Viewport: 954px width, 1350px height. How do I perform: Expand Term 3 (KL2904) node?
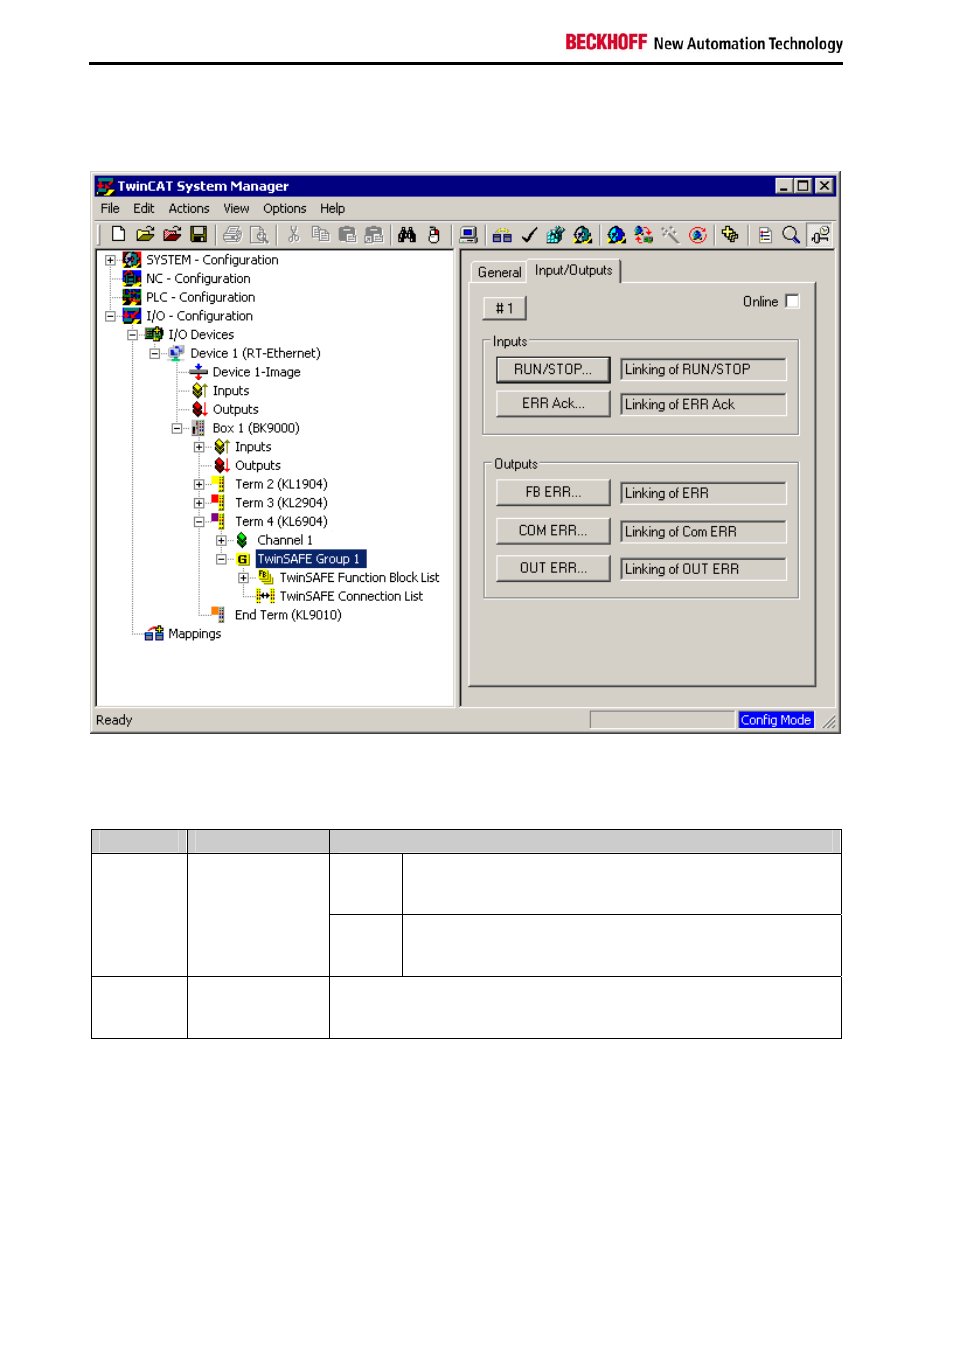pos(199,503)
